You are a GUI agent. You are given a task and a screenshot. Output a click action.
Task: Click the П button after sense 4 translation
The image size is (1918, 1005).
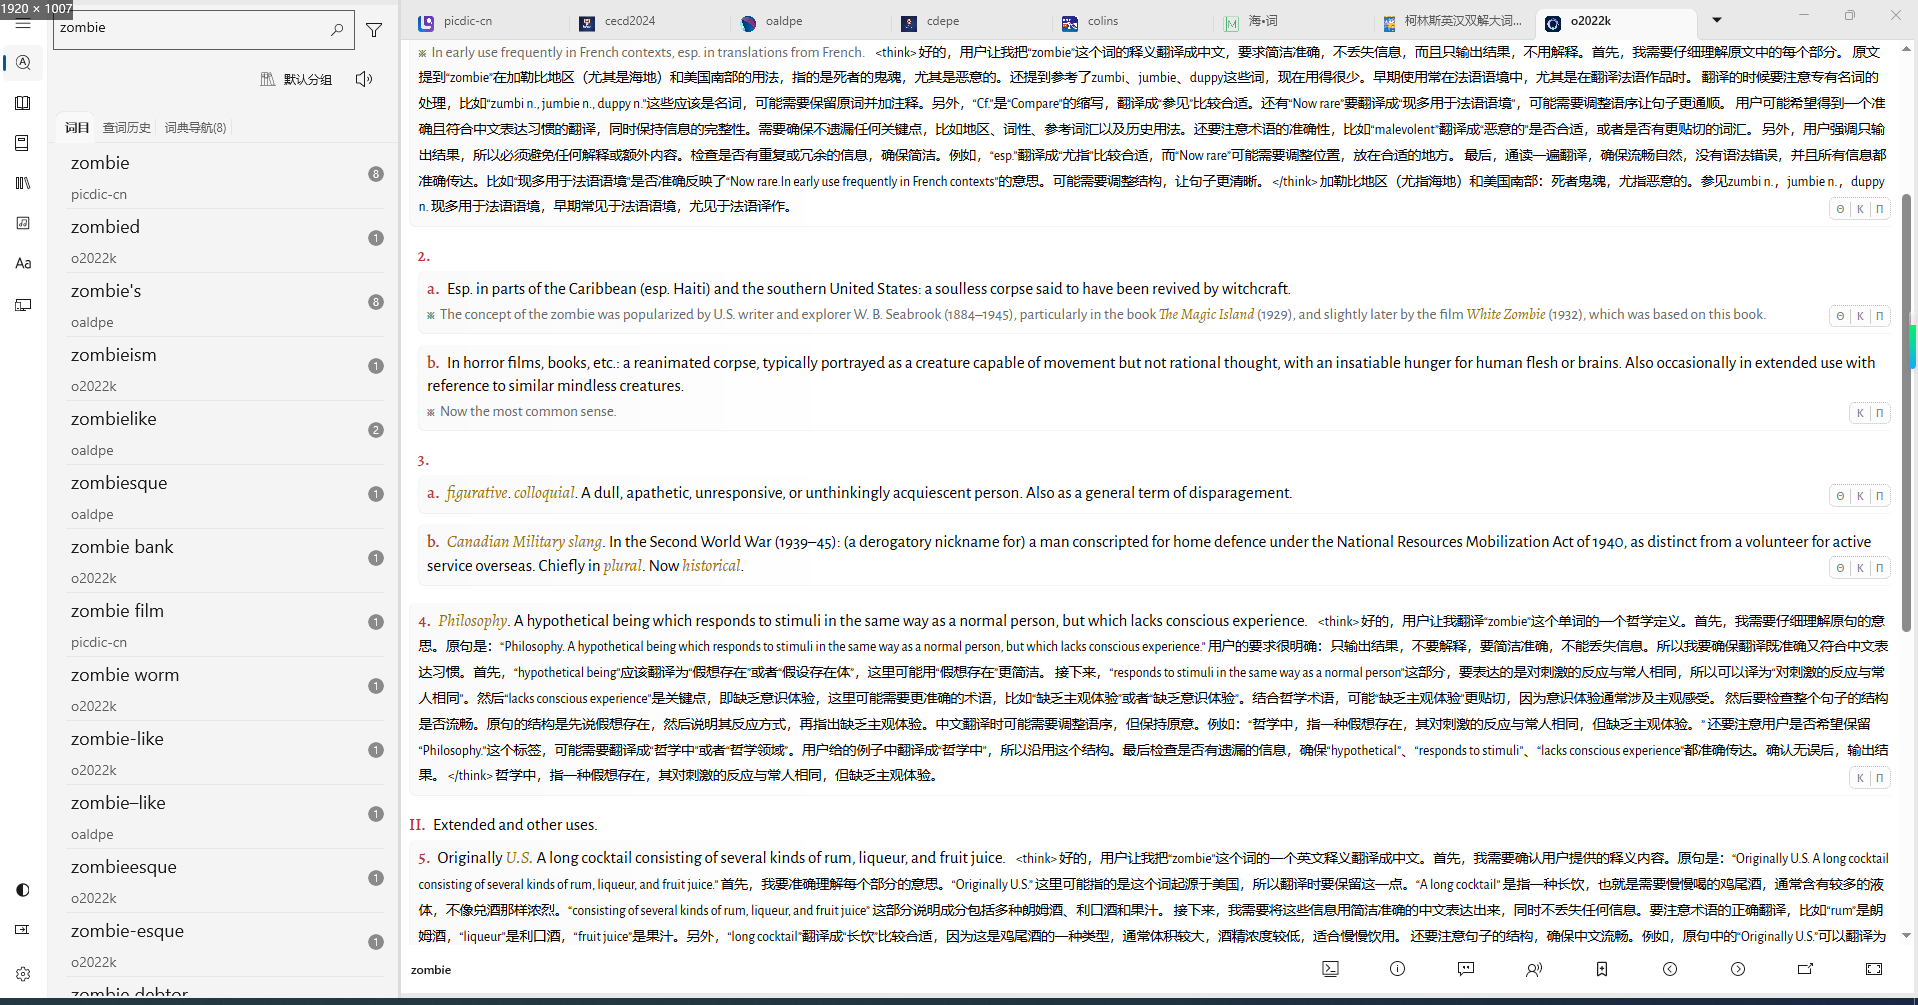click(1879, 778)
